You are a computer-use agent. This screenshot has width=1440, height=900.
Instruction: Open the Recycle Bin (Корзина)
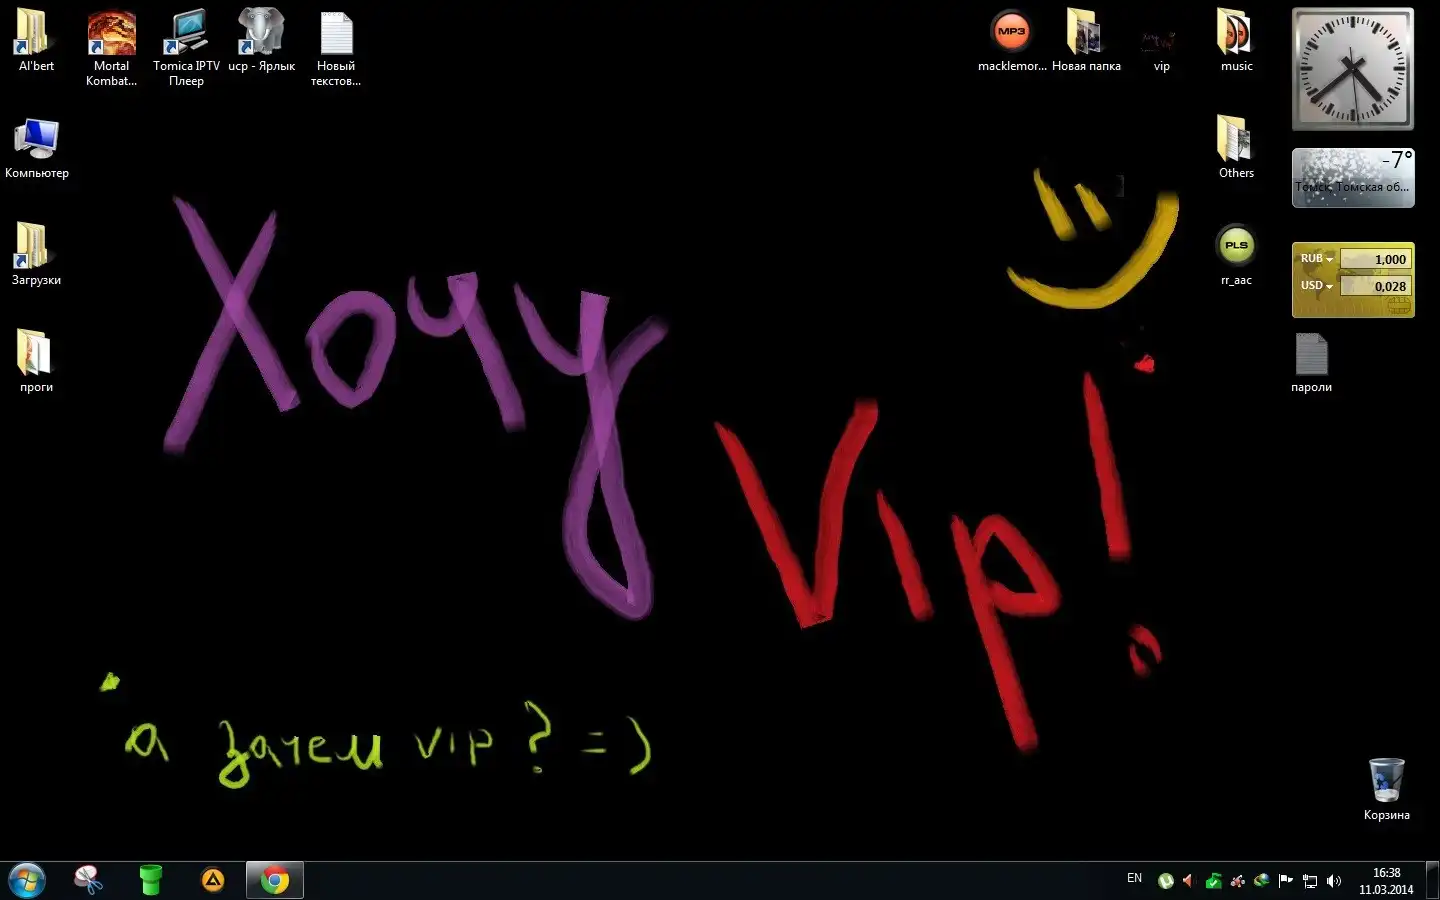[1386, 781]
